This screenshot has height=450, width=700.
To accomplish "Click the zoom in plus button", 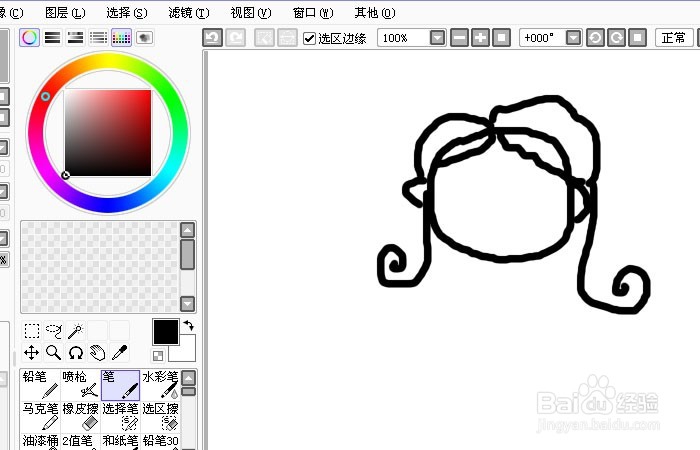I will (480, 38).
